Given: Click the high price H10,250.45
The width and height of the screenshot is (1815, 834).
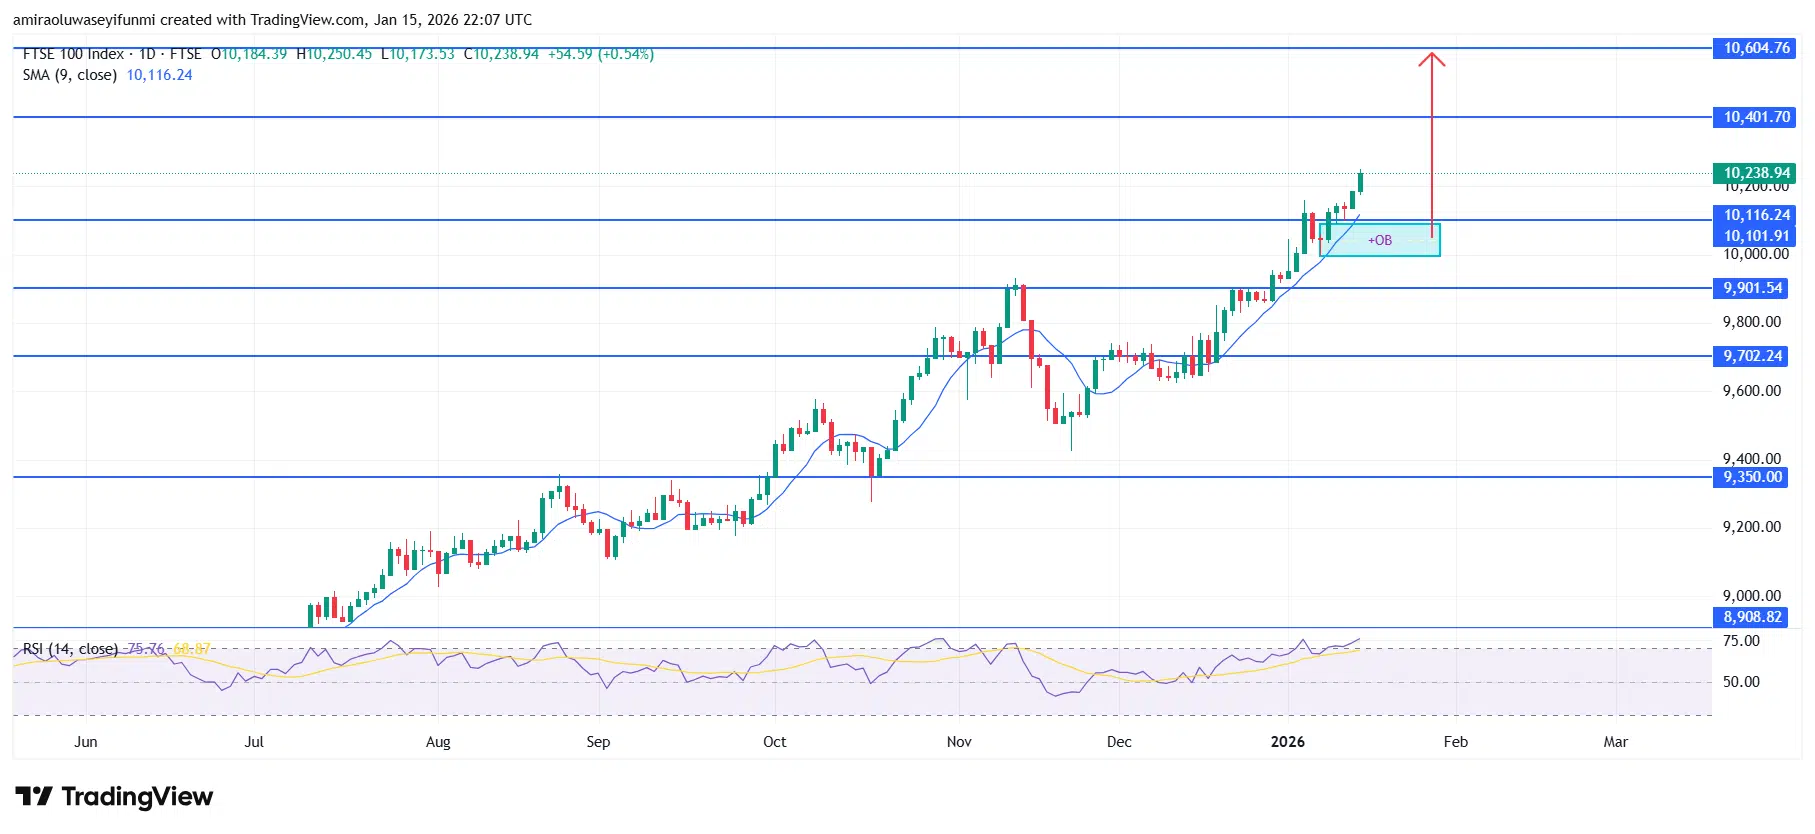Looking at the screenshot, I should tap(334, 54).
